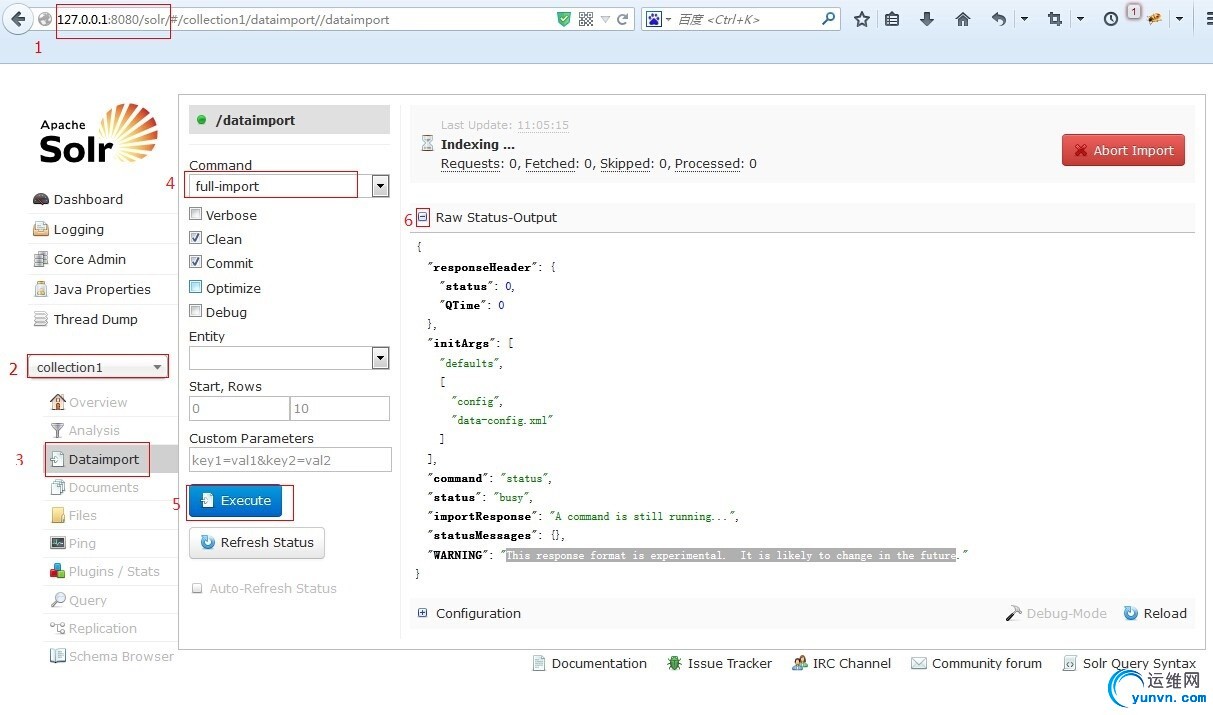Uncheck the Clean checkbox
Screen dimensions: 1213x715
[196, 238]
